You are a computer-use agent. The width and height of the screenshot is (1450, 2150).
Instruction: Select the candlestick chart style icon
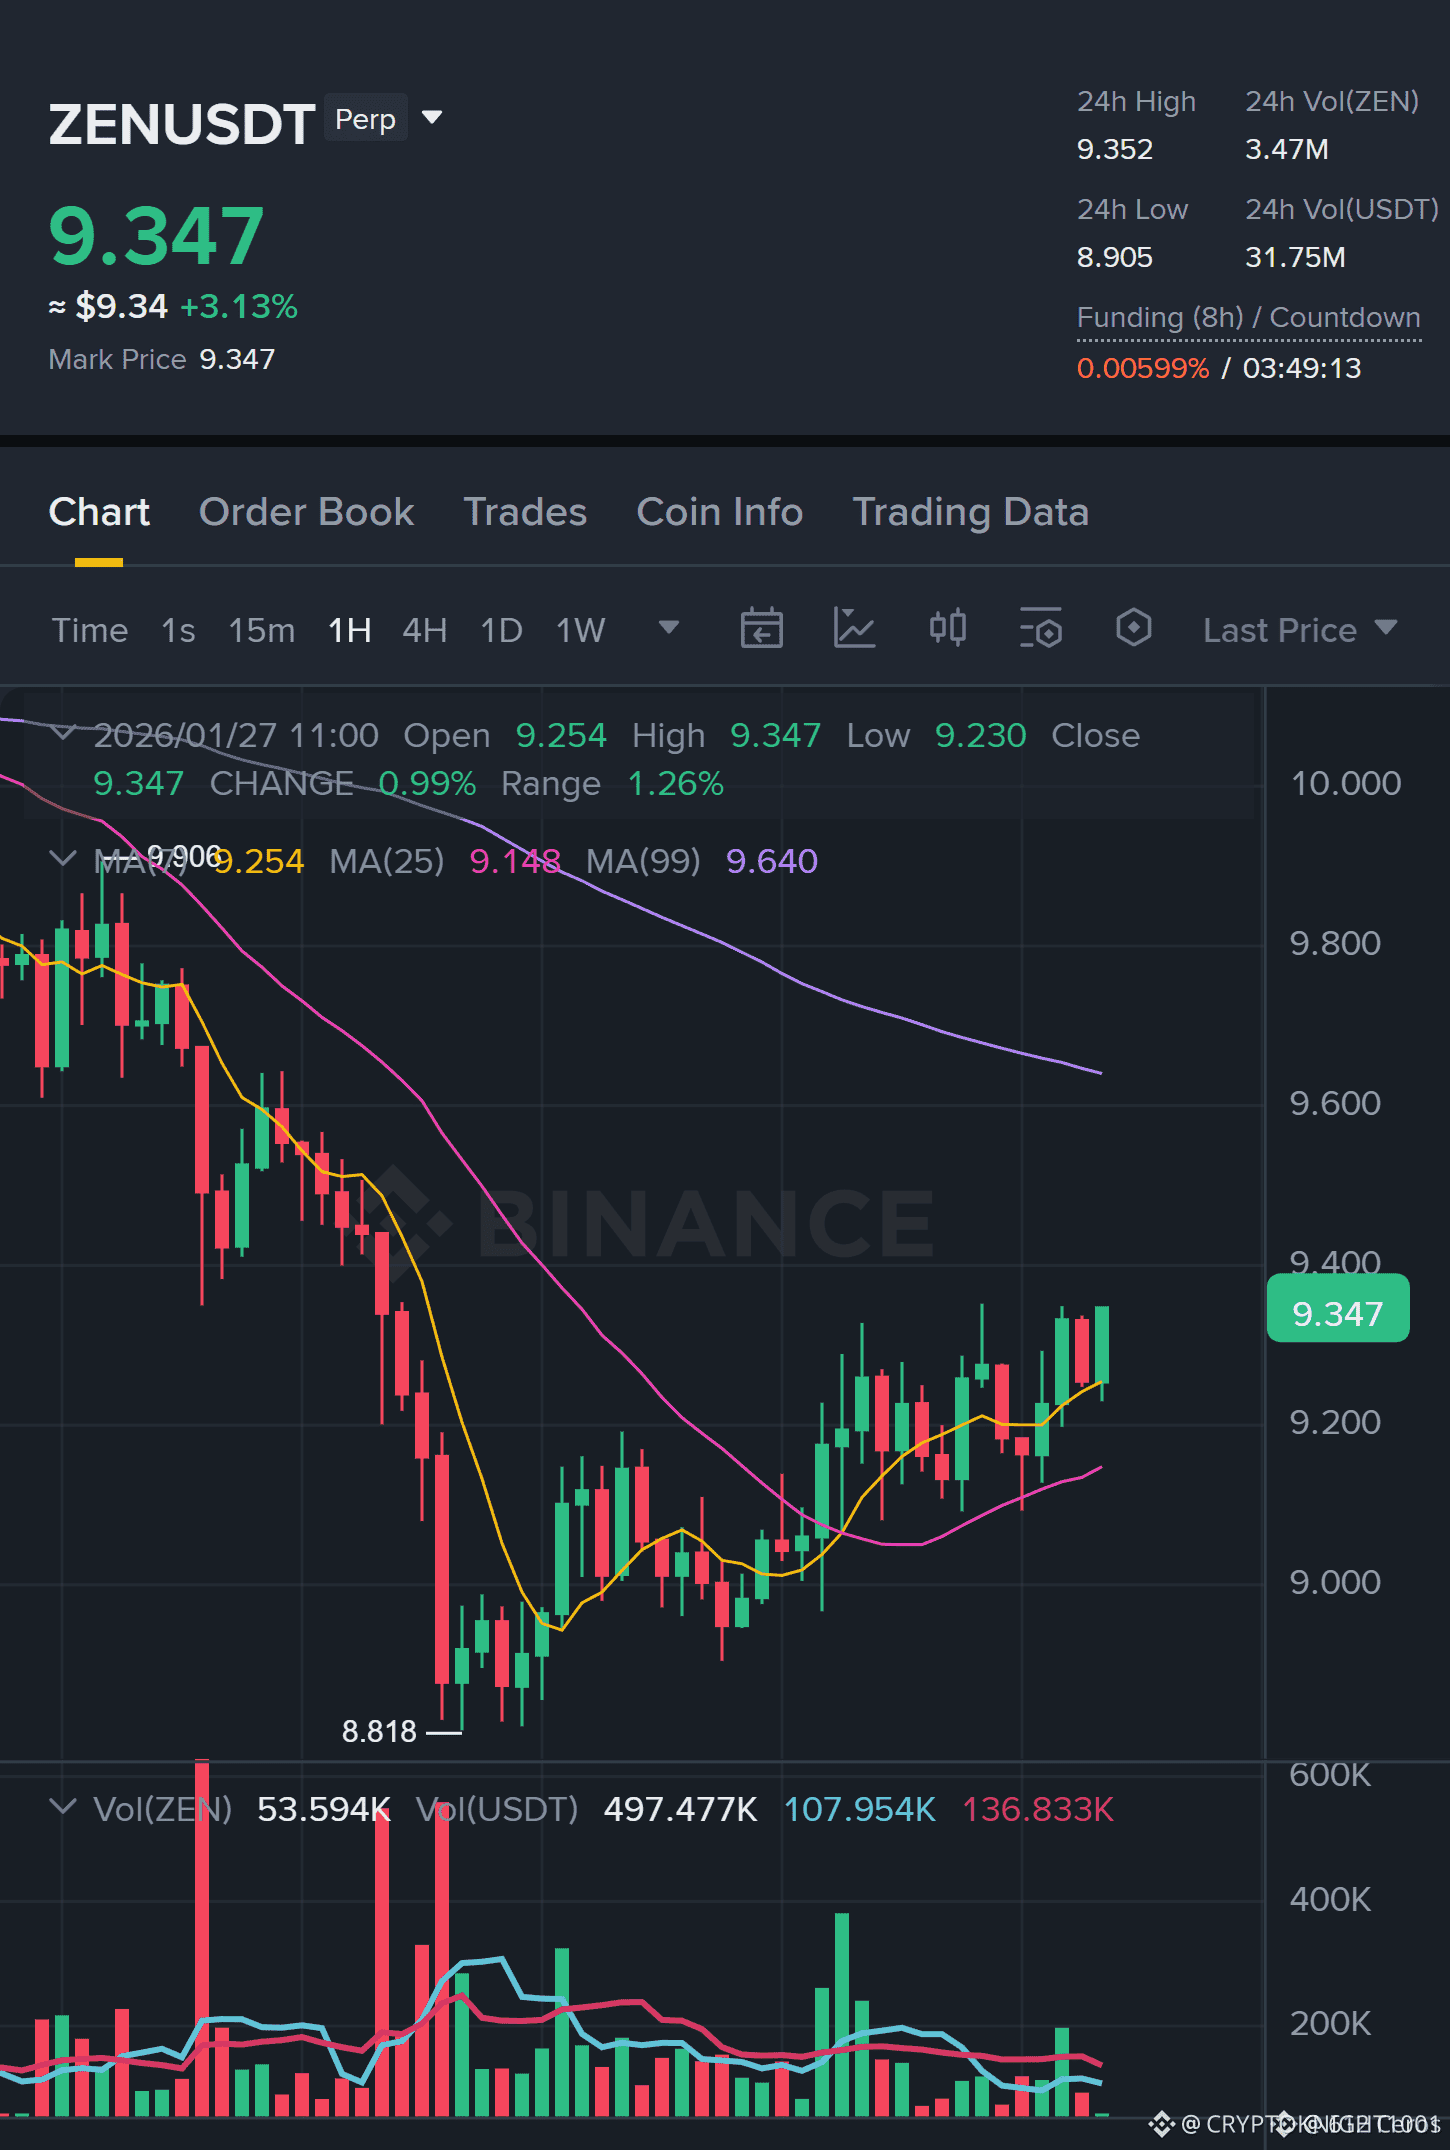click(947, 629)
